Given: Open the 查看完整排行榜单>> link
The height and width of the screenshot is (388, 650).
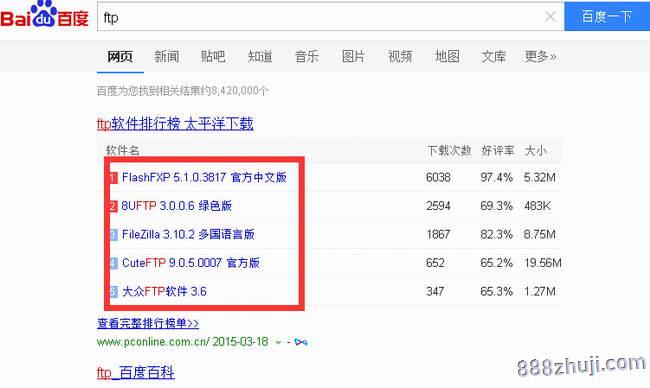Looking at the screenshot, I should click(x=148, y=323).
